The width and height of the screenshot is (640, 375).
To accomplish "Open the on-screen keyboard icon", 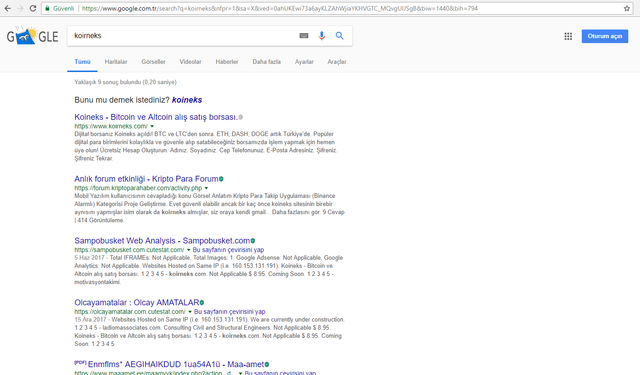I will 304,36.
